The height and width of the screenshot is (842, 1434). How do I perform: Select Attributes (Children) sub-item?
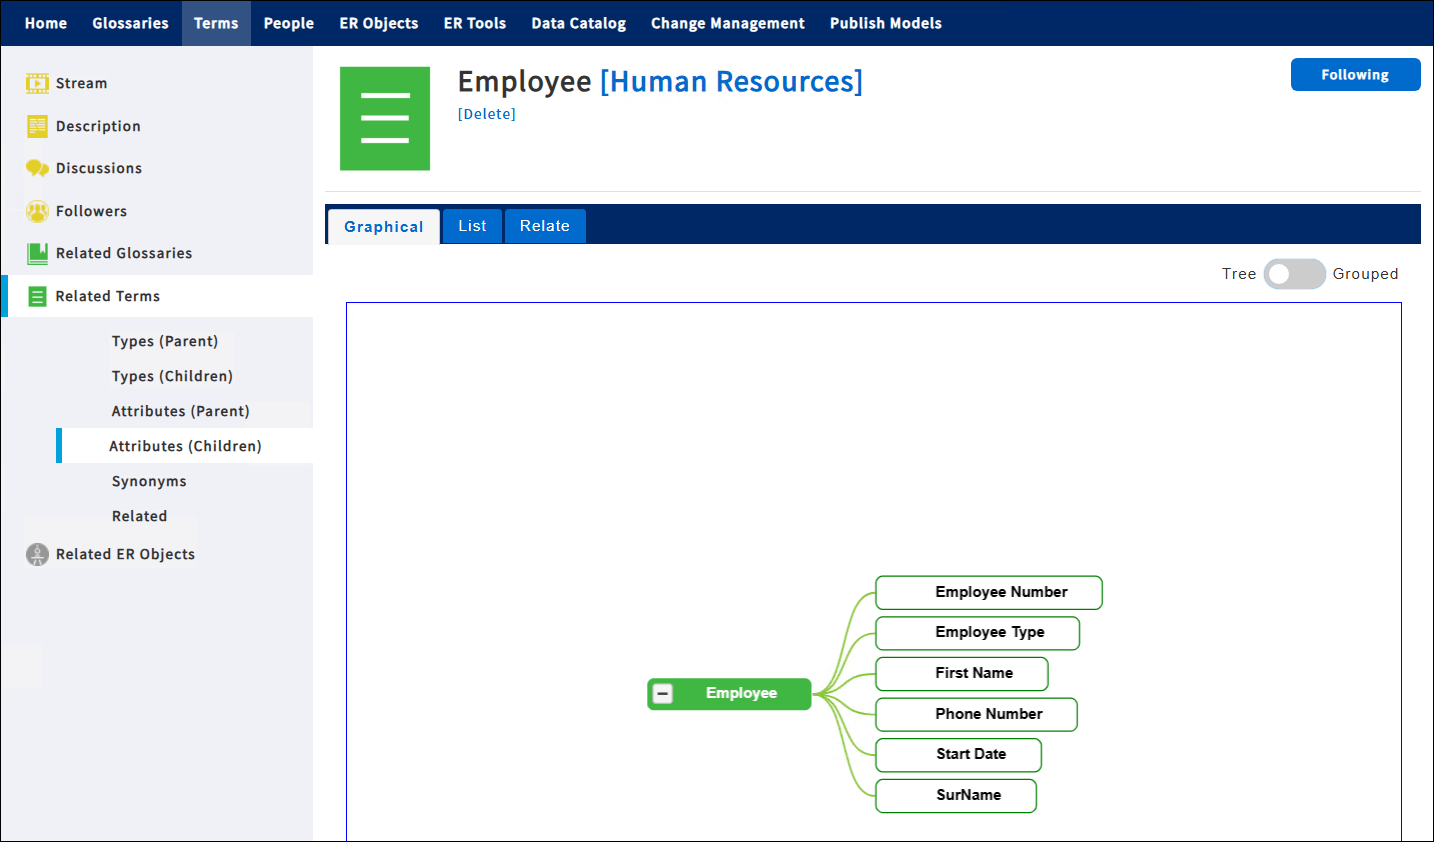[x=185, y=446]
